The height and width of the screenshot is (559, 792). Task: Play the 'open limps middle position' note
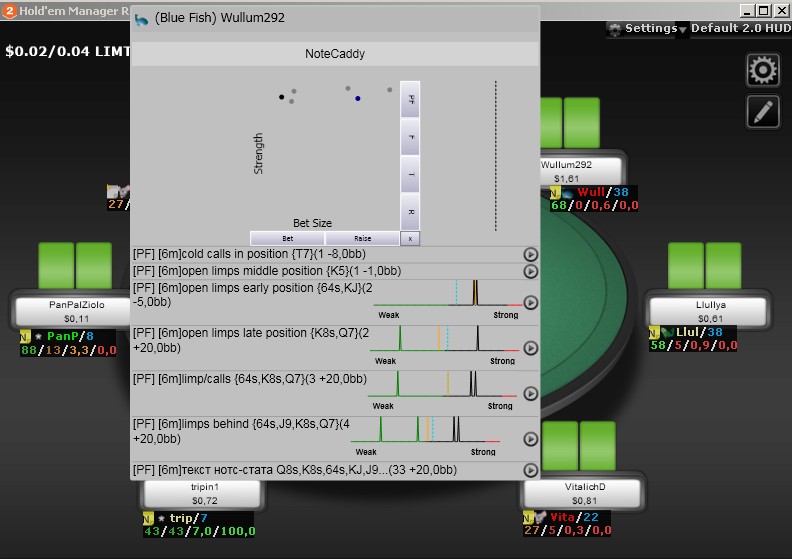[x=531, y=271]
